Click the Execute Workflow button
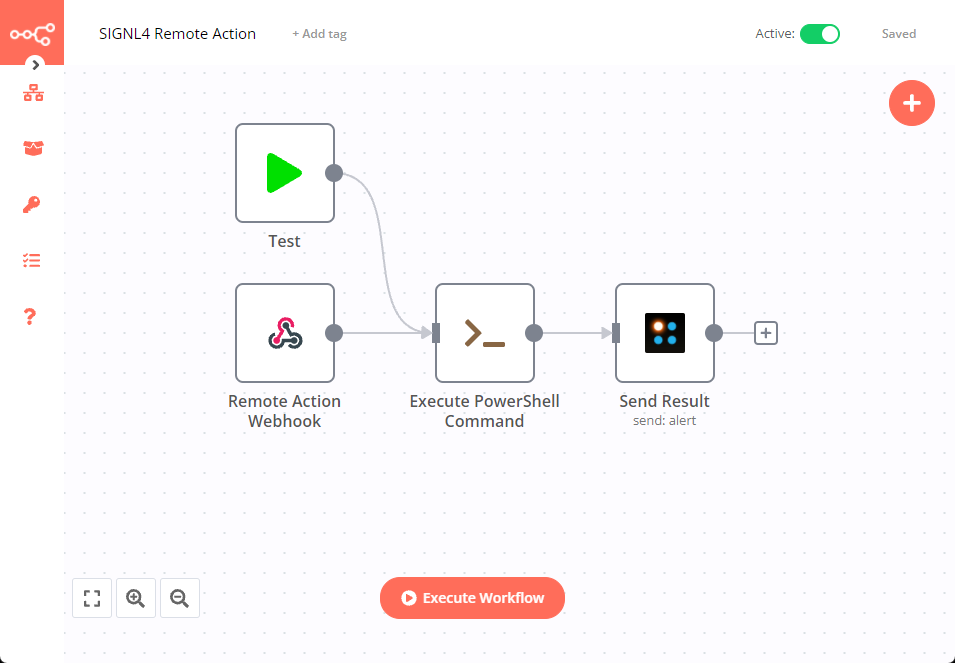Viewport: 955px width, 663px height. tap(472, 598)
